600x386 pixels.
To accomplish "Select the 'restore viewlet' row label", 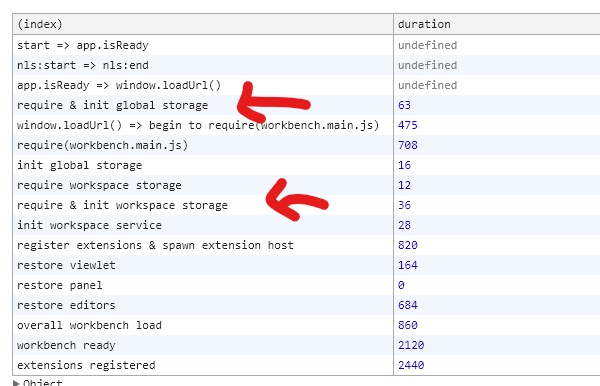I will pyautogui.click(x=66, y=265).
